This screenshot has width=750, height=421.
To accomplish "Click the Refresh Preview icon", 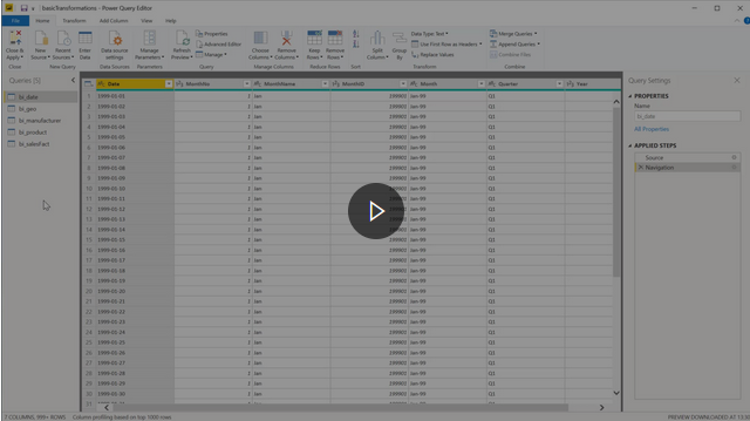I will click(181, 39).
